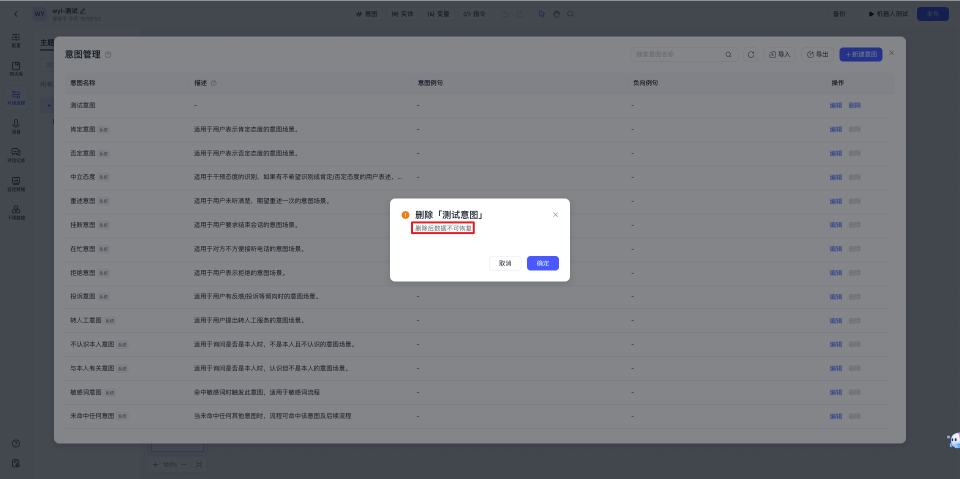The height and width of the screenshot is (479, 960).
Task: Click the 新建意图 button
Action: click(861, 54)
